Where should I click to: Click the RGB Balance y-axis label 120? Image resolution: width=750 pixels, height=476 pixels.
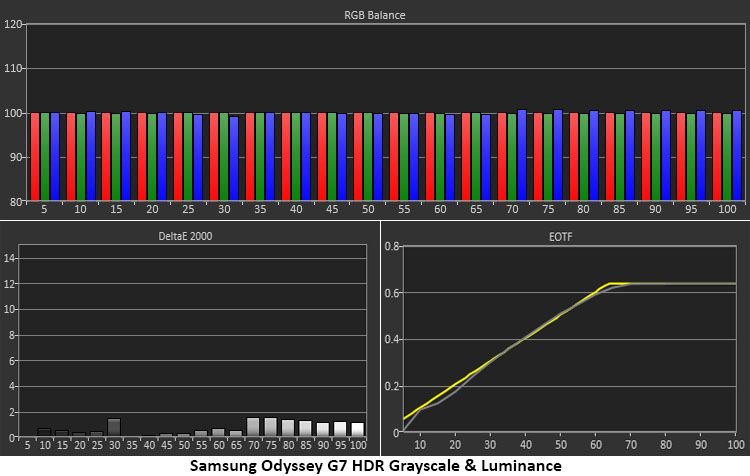[13, 24]
